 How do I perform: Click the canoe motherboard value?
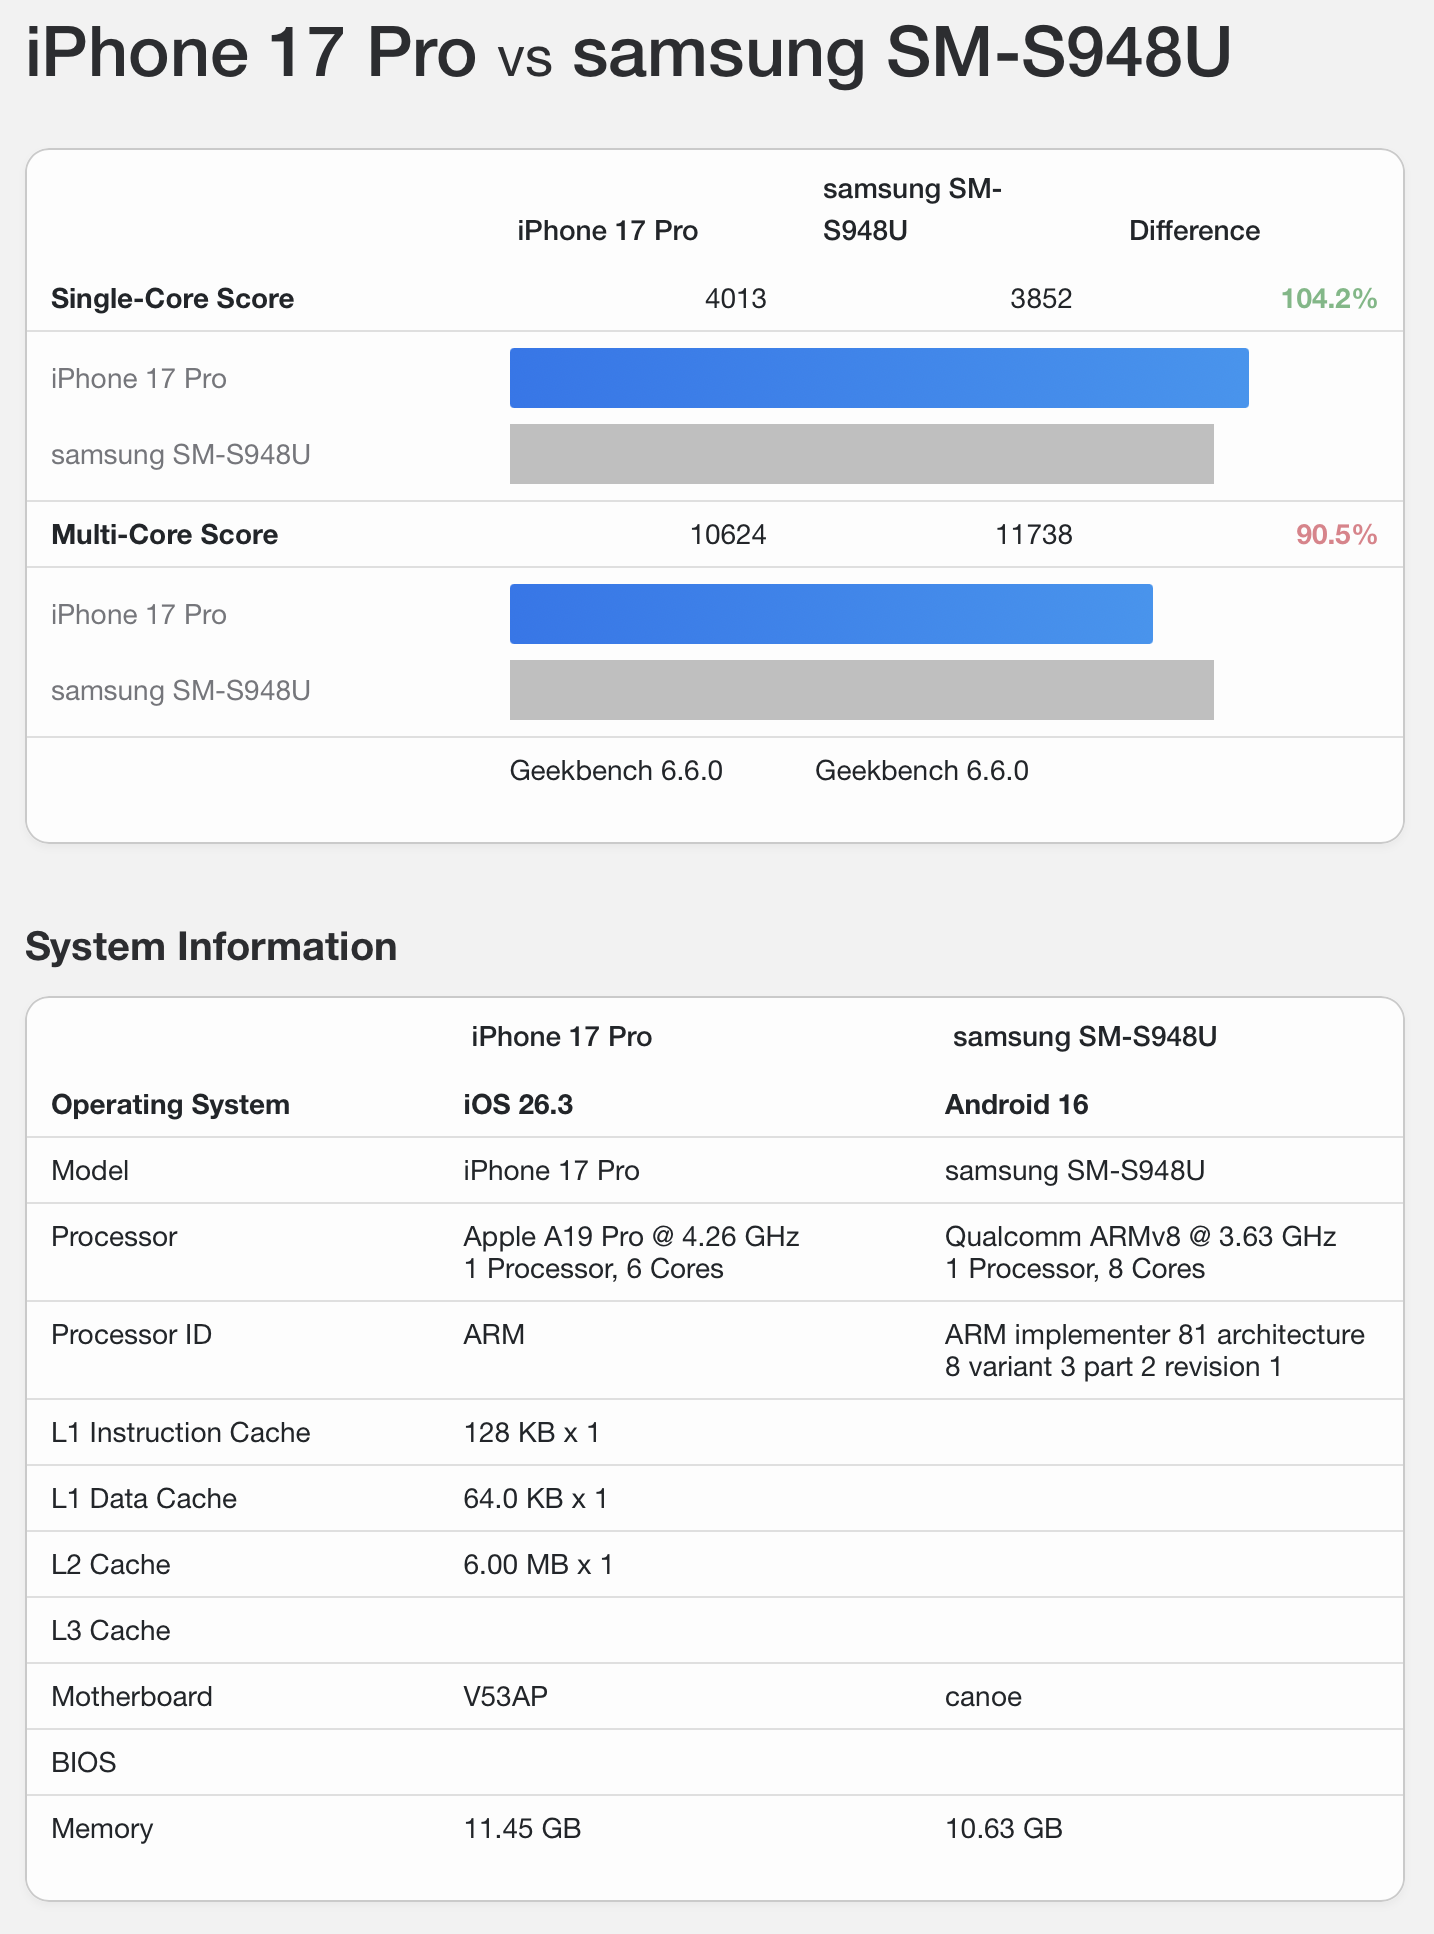[983, 1697]
